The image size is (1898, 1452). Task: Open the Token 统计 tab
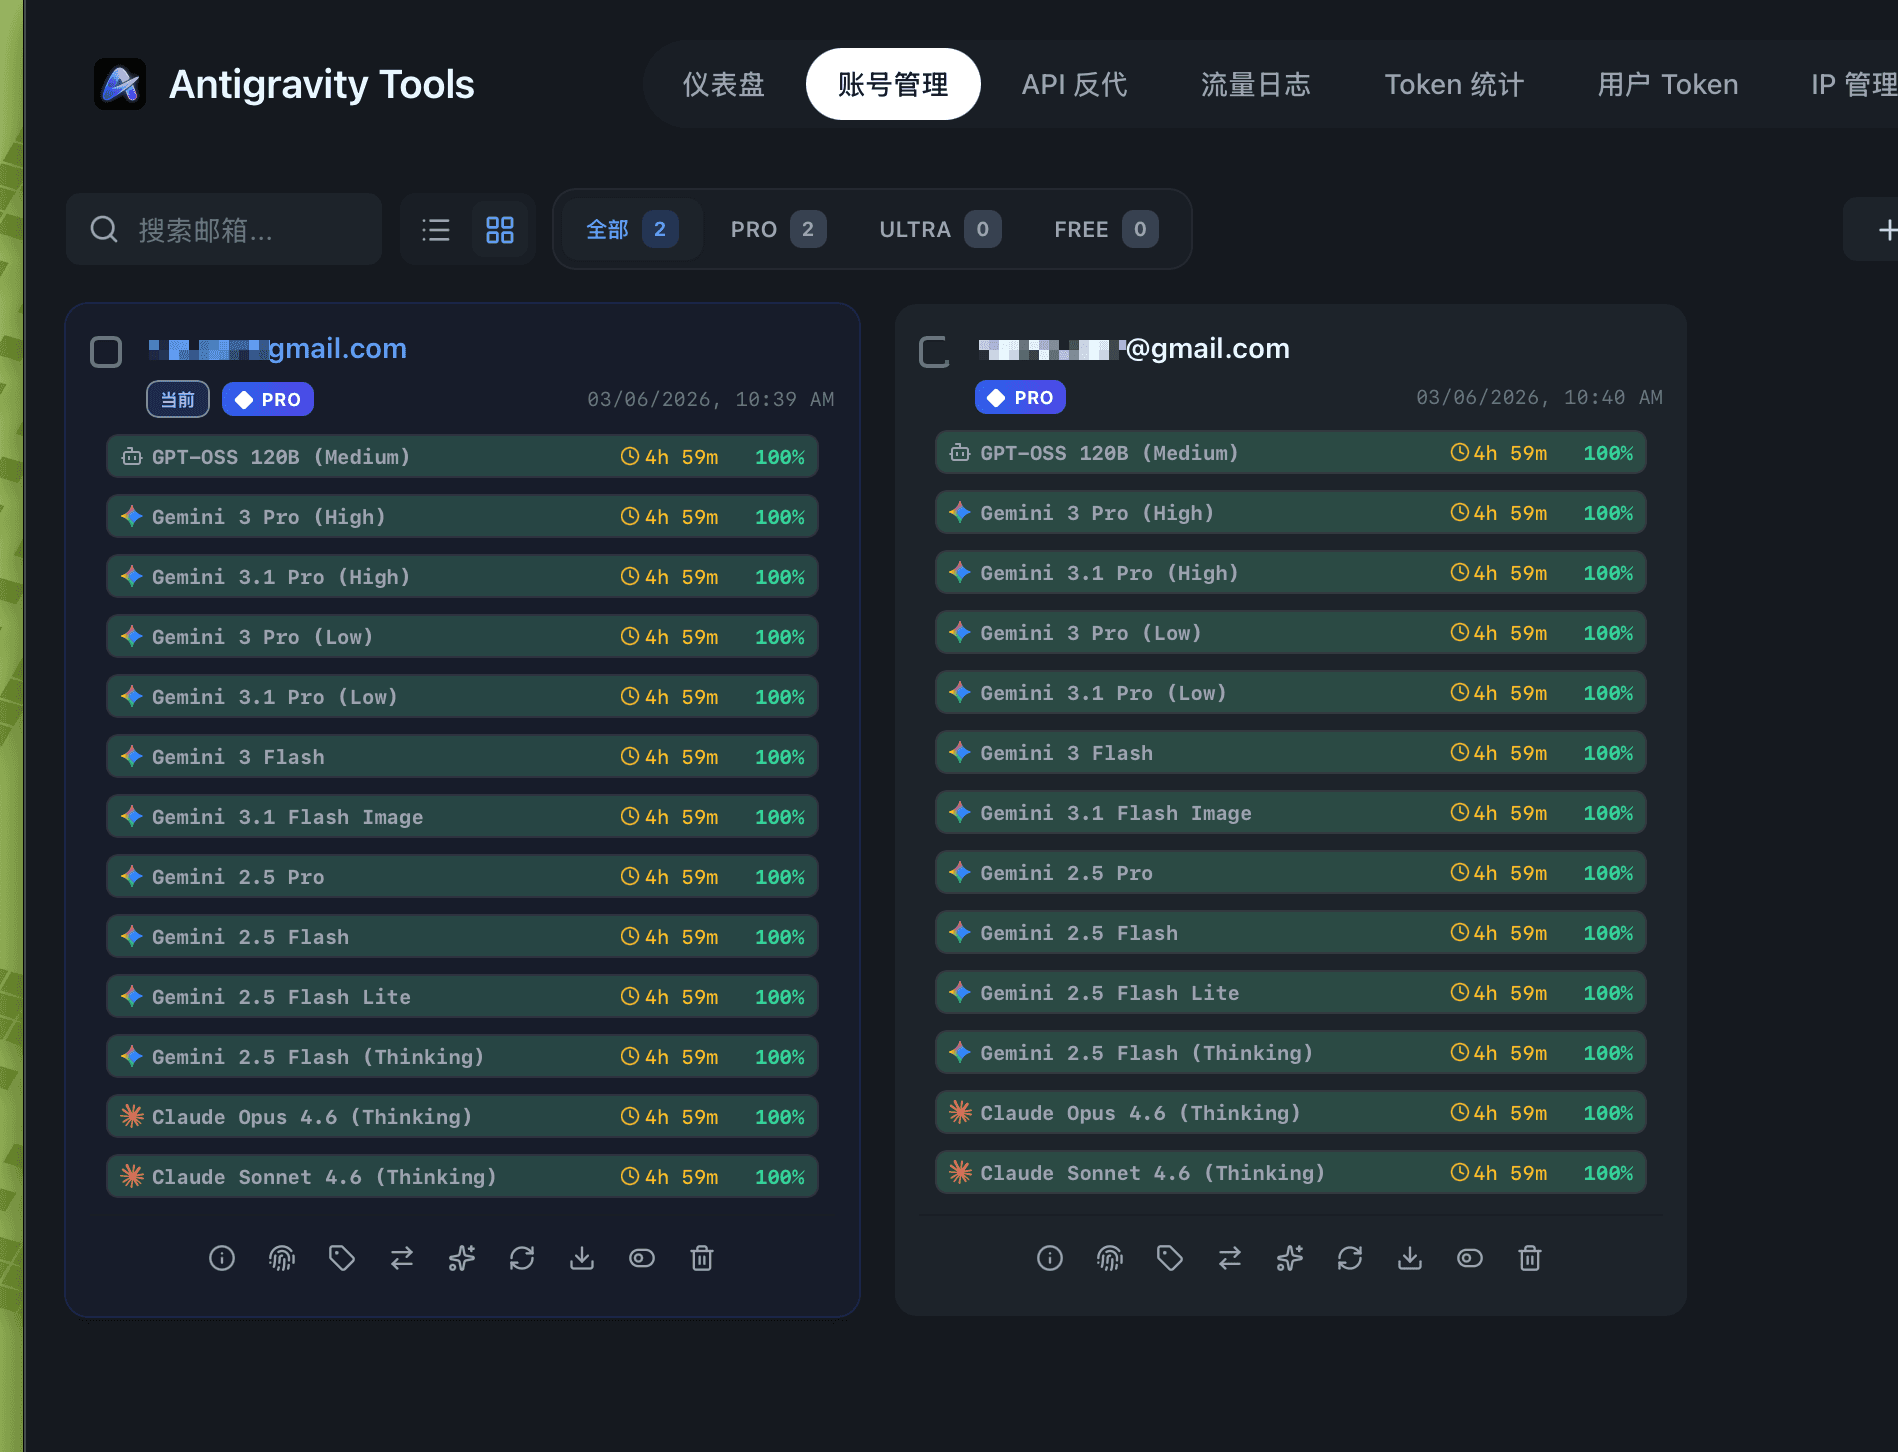coord(1454,84)
